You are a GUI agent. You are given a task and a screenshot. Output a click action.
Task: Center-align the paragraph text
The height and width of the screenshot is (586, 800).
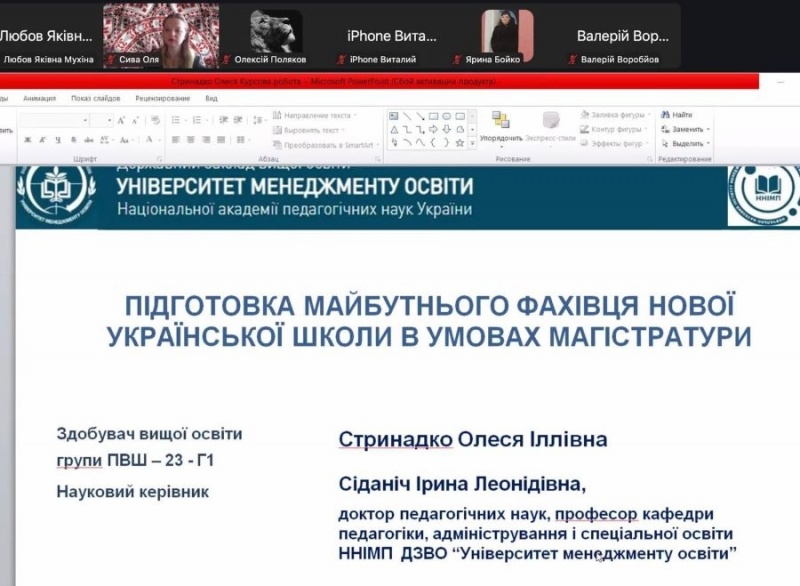[x=188, y=140]
